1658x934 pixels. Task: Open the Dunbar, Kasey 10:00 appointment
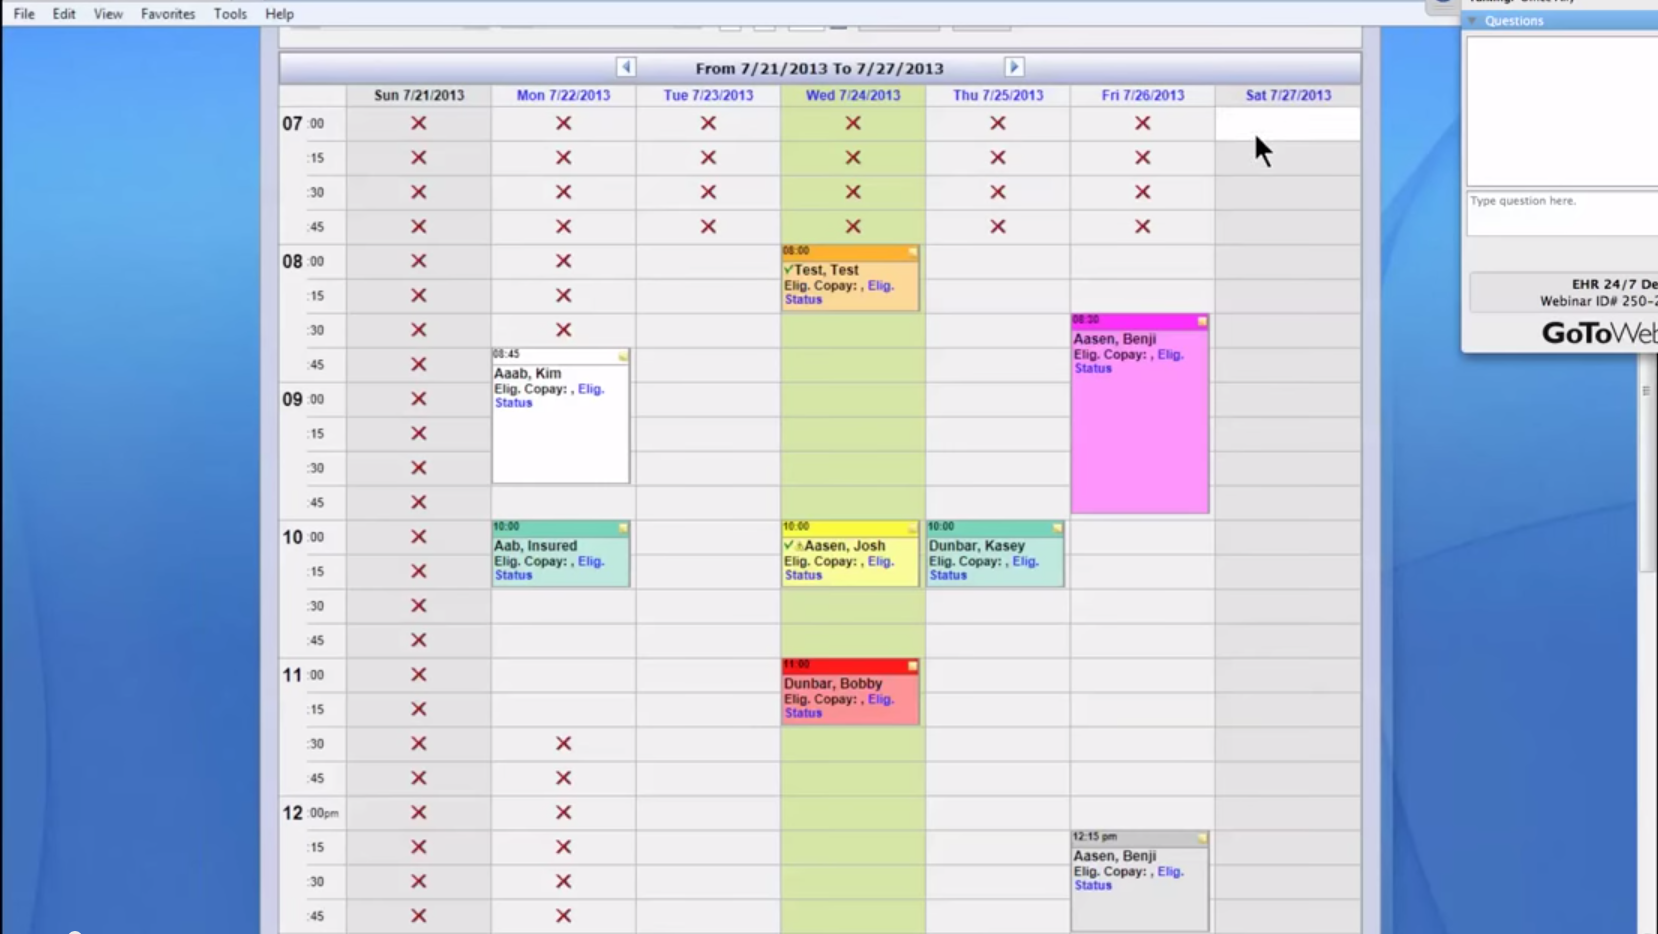(995, 554)
